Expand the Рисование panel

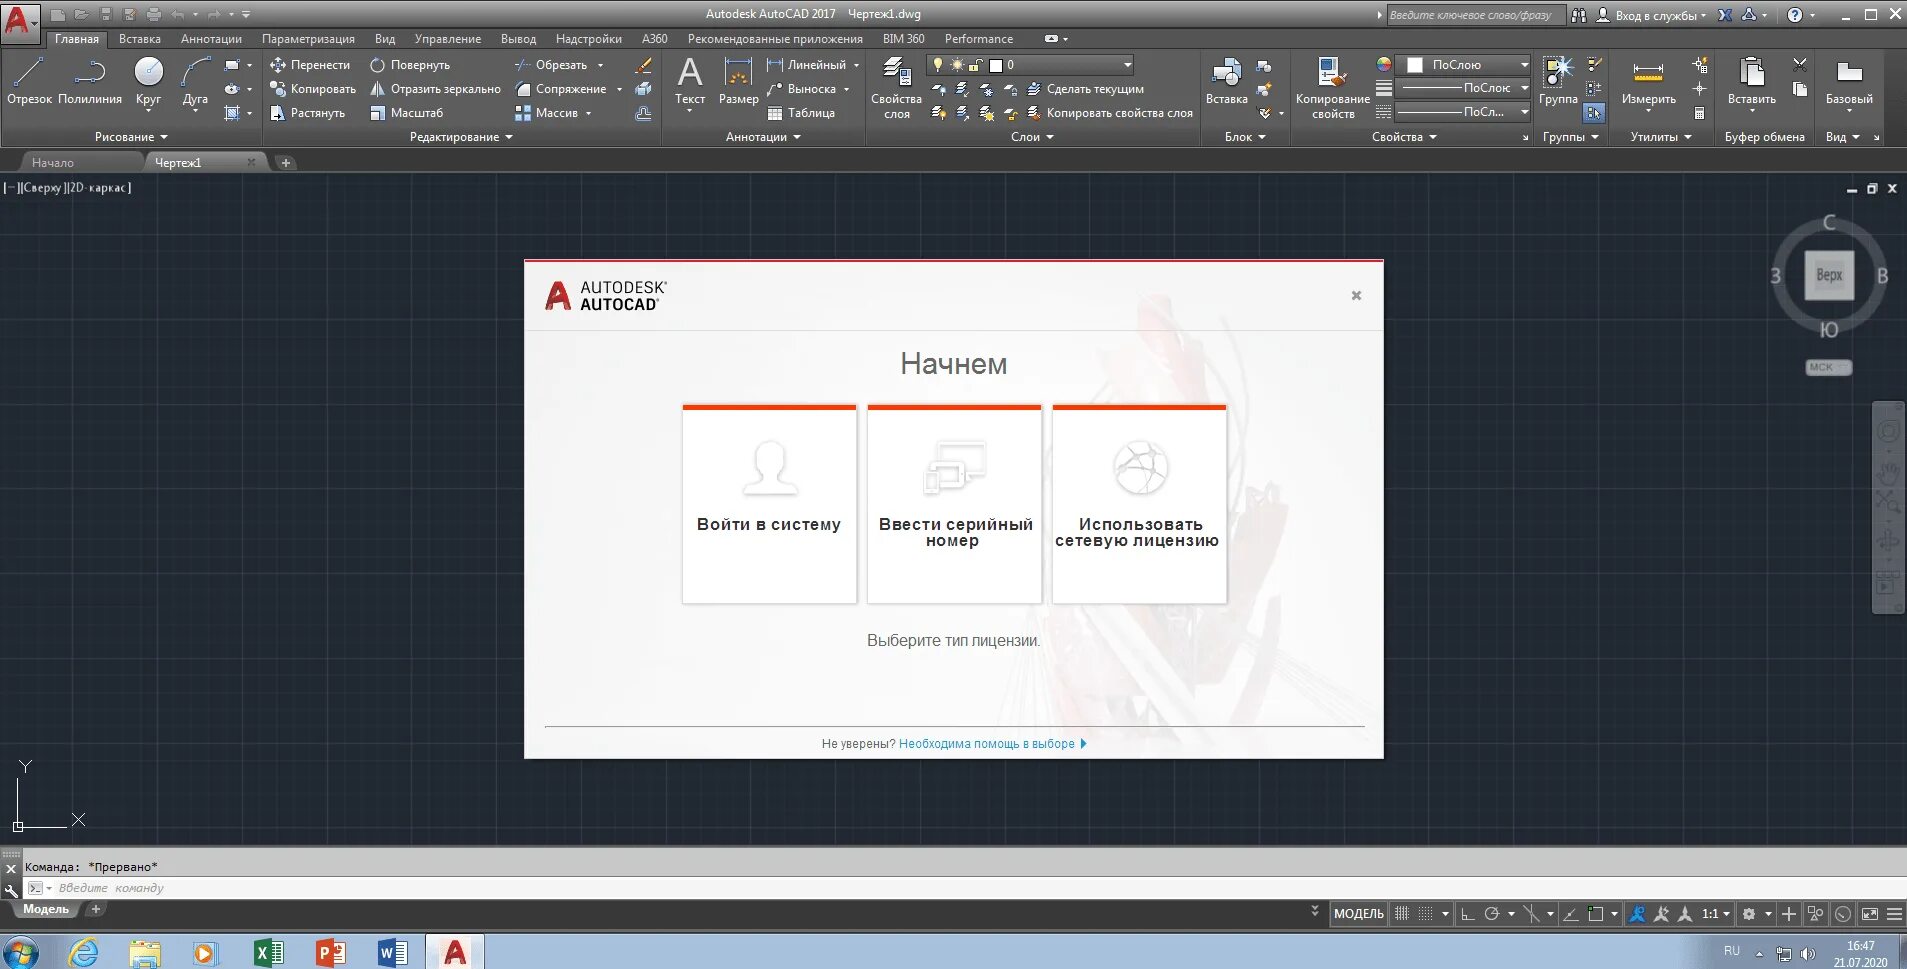coord(131,137)
